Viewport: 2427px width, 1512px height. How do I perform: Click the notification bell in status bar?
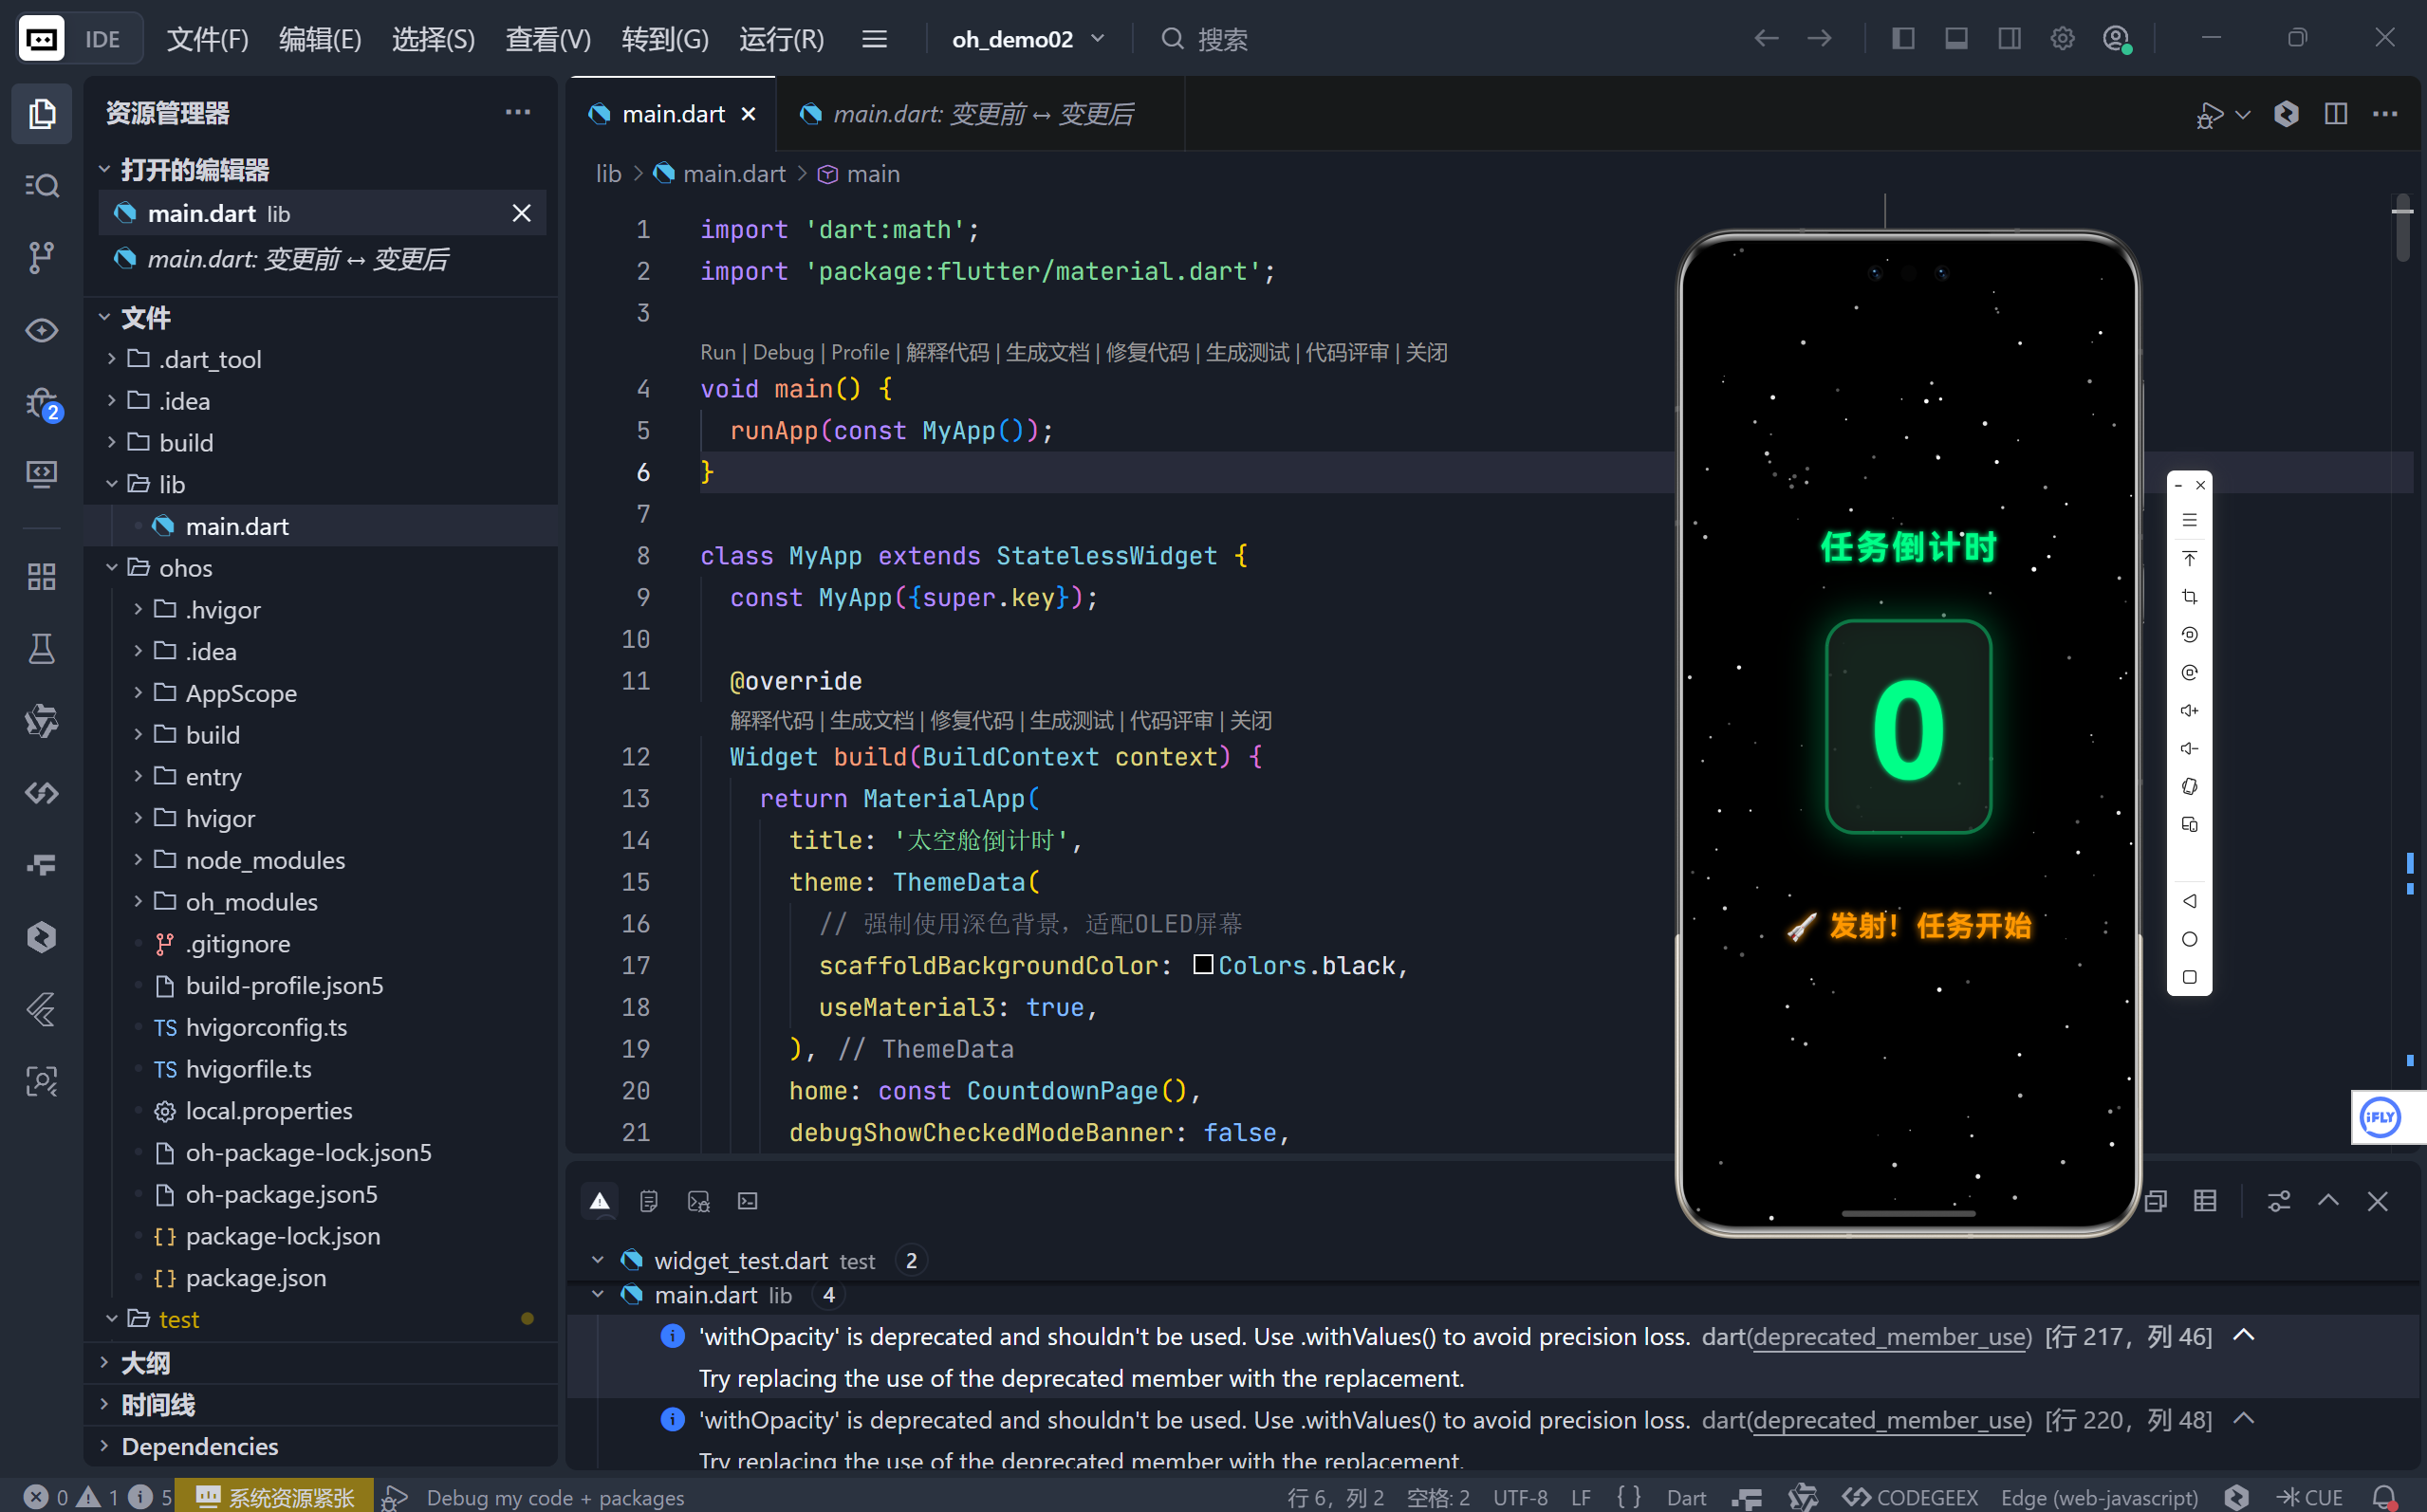(2384, 1496)
